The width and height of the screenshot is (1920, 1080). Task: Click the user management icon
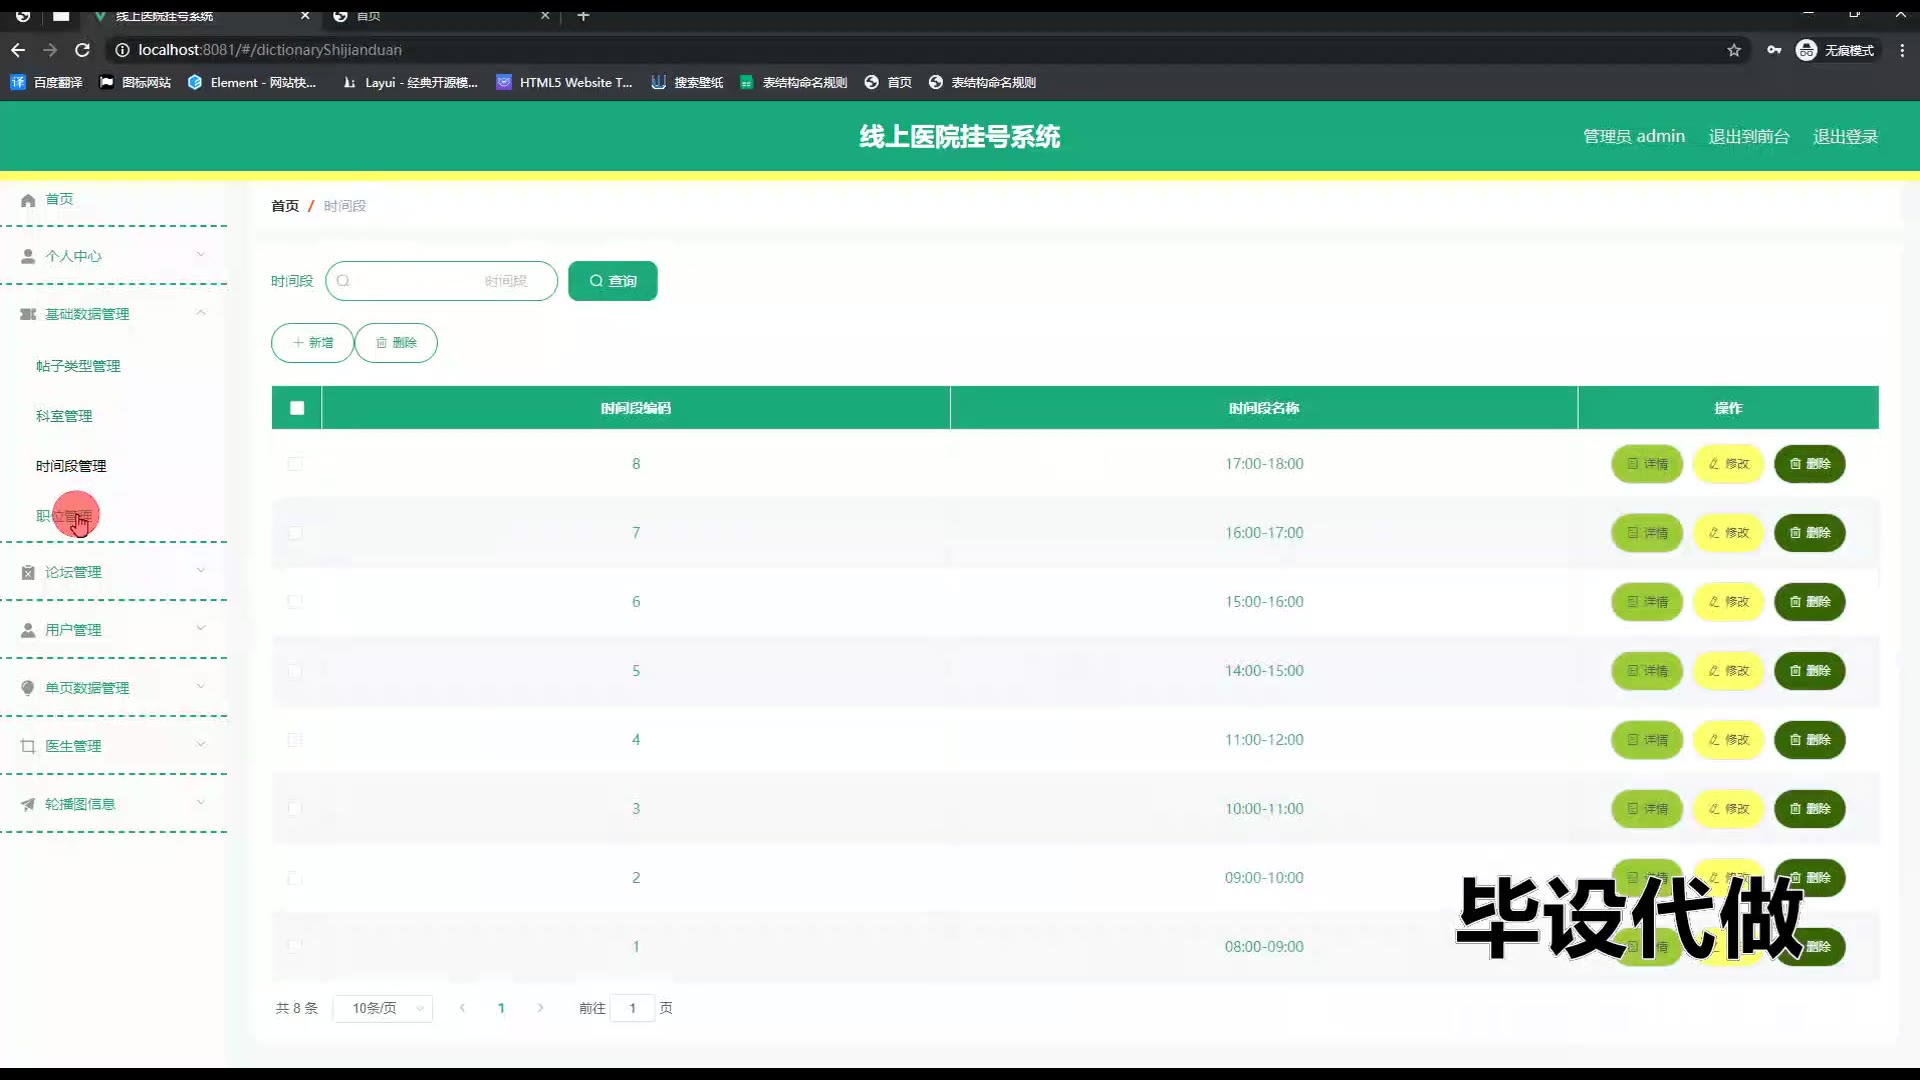pyautogui.click(x=28, y=630)
